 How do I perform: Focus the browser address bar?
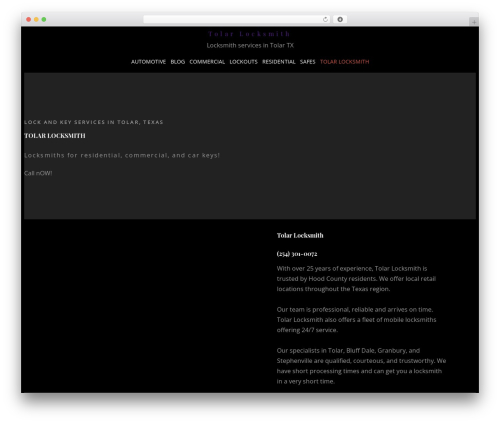point(237,19)
